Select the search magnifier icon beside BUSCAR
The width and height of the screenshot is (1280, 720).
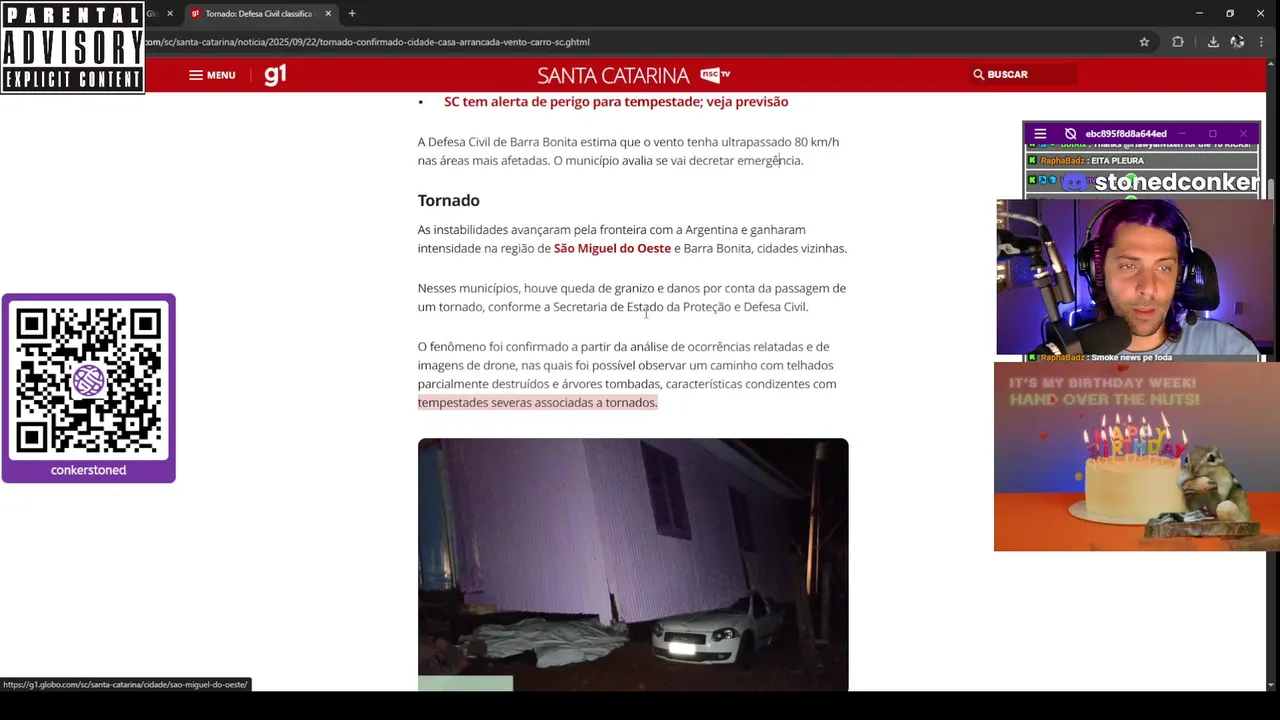click(979, 74)
